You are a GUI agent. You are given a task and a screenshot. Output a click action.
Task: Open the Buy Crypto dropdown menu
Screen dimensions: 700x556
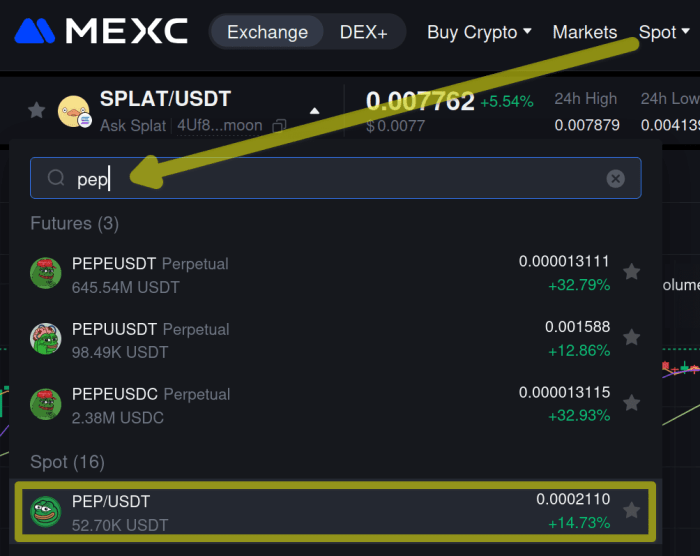[x=479, y=32]
